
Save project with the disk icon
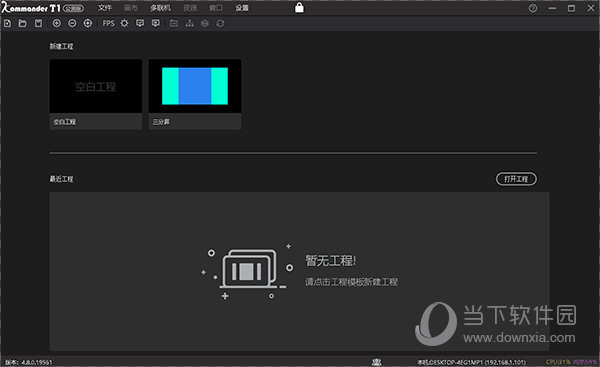click(x=38, y=24)
